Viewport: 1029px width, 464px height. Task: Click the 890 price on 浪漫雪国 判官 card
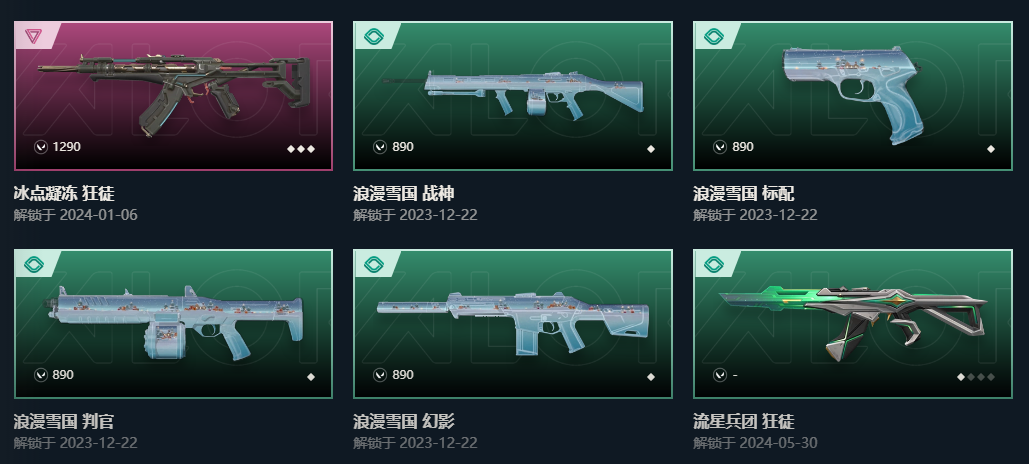tap(63, 375)
